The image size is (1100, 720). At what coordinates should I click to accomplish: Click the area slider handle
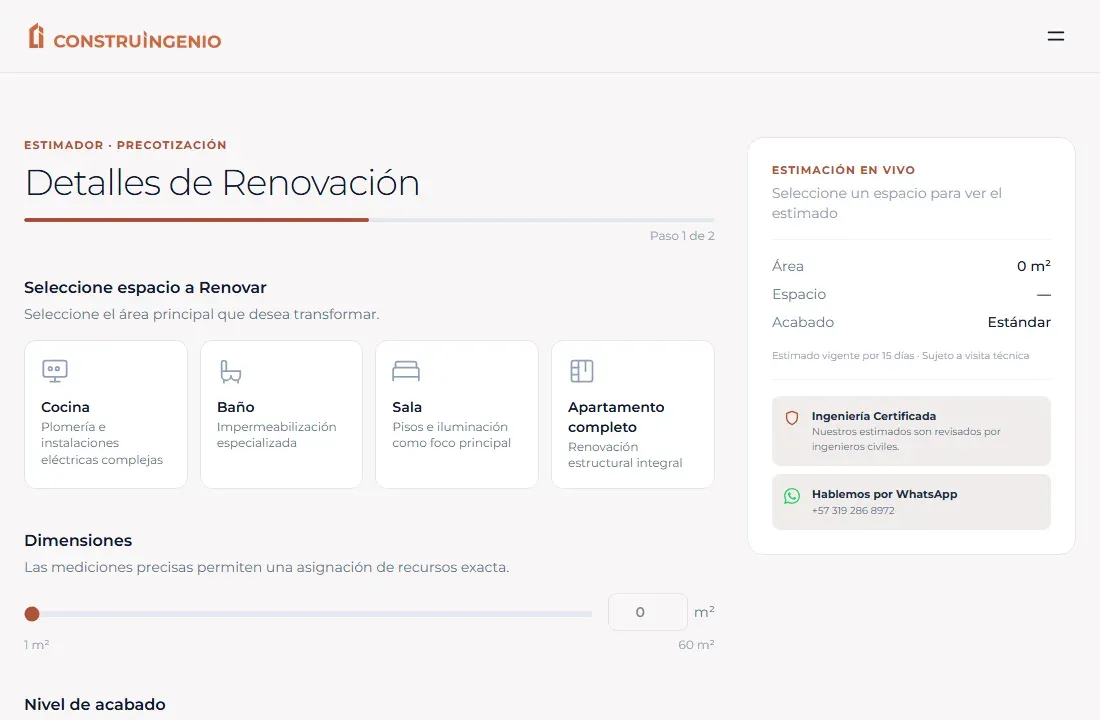click(32, 614)
